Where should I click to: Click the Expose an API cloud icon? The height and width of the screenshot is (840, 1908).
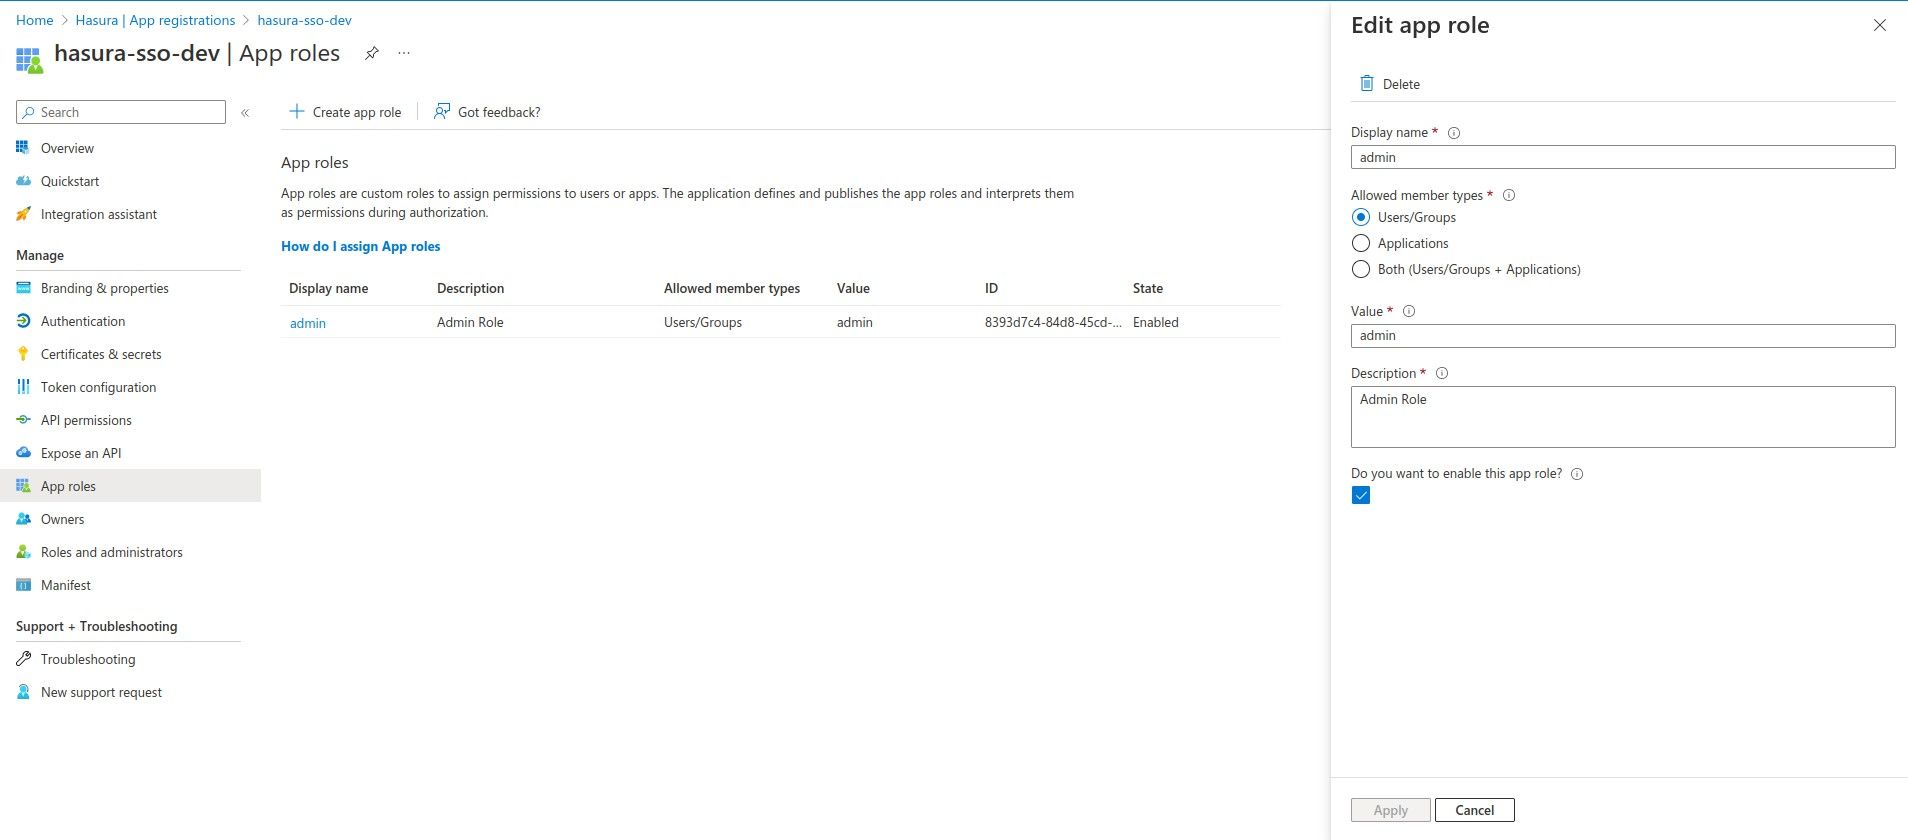[x=23, y=453]
